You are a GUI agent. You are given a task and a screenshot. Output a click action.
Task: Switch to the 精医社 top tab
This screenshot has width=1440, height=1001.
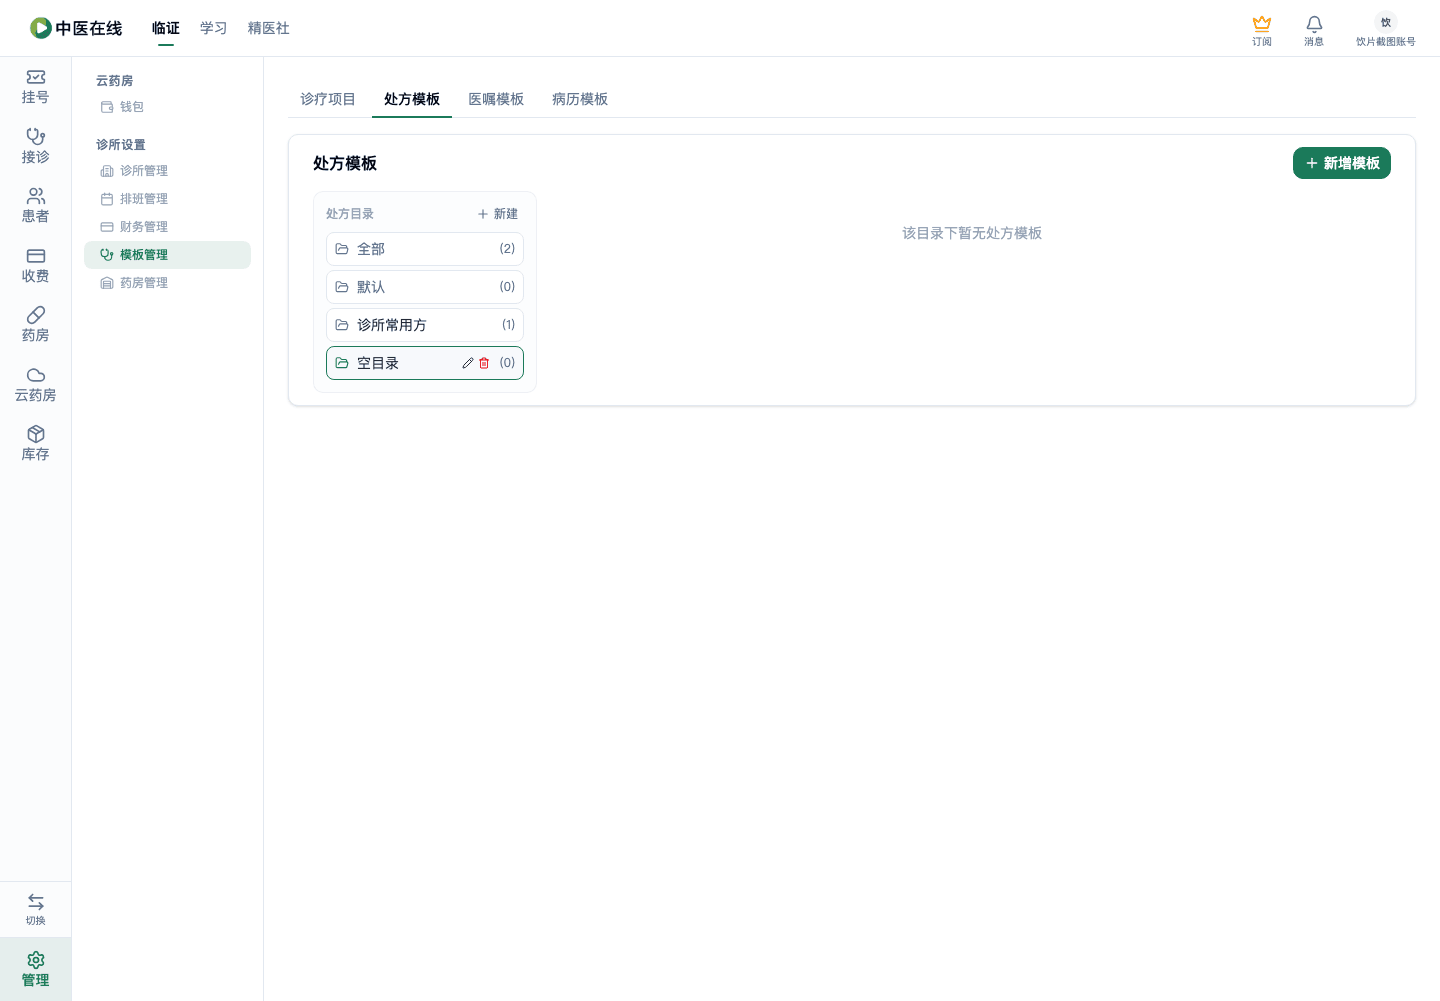tap(269, 28)
